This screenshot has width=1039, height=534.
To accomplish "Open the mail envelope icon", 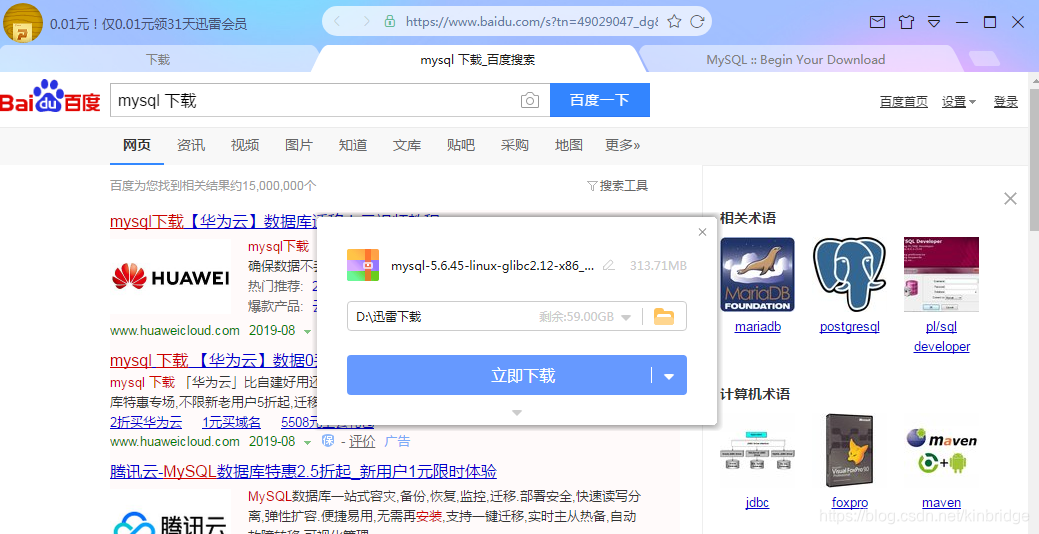I will (x=877, y=22).
